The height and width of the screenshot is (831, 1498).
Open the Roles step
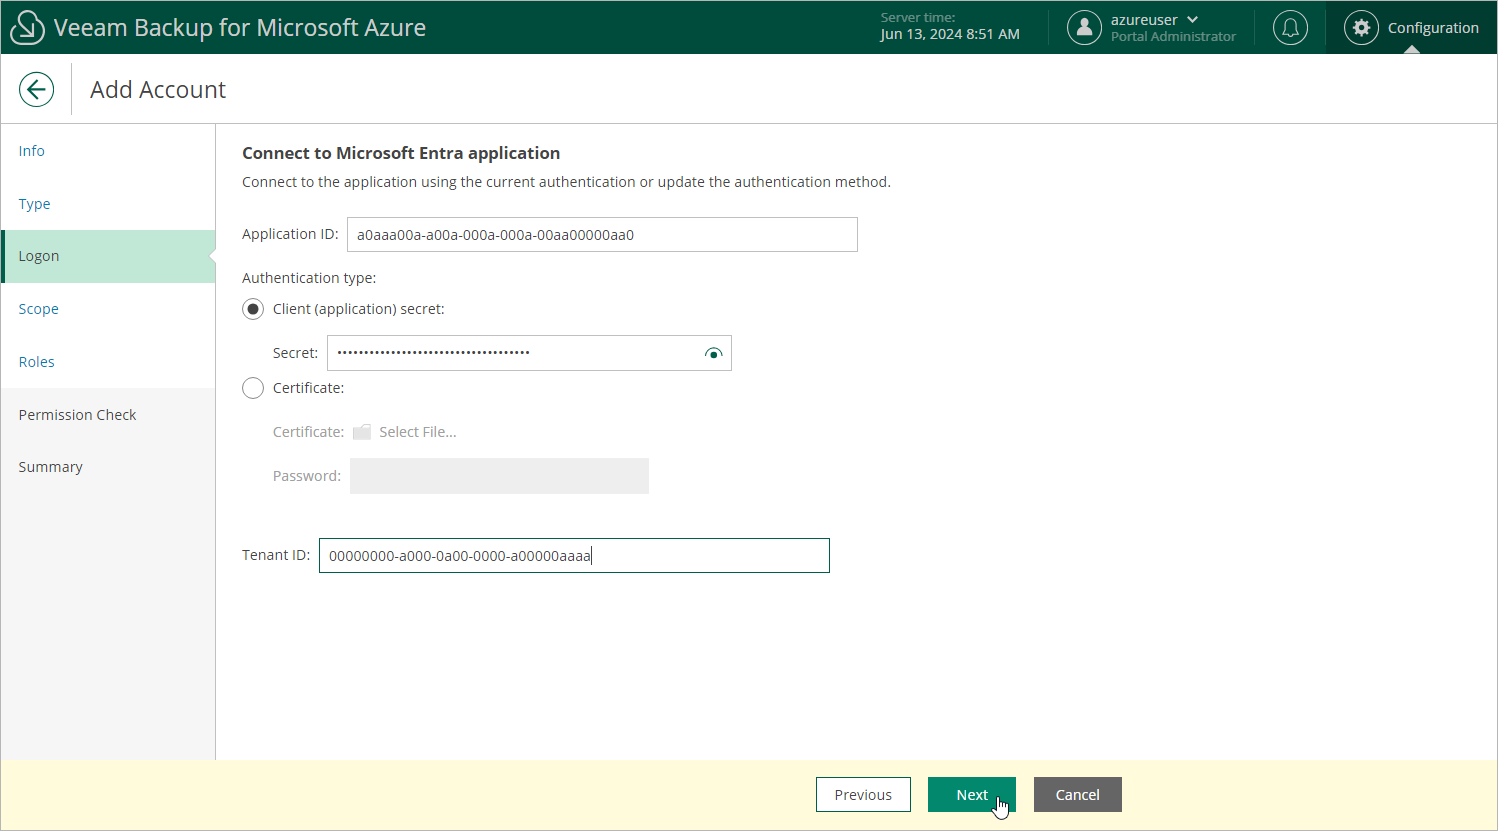coord(37,362)
